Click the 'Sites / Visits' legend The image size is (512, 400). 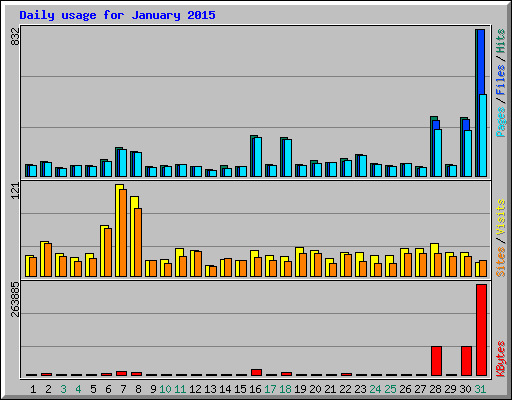(x=500, y=238)
